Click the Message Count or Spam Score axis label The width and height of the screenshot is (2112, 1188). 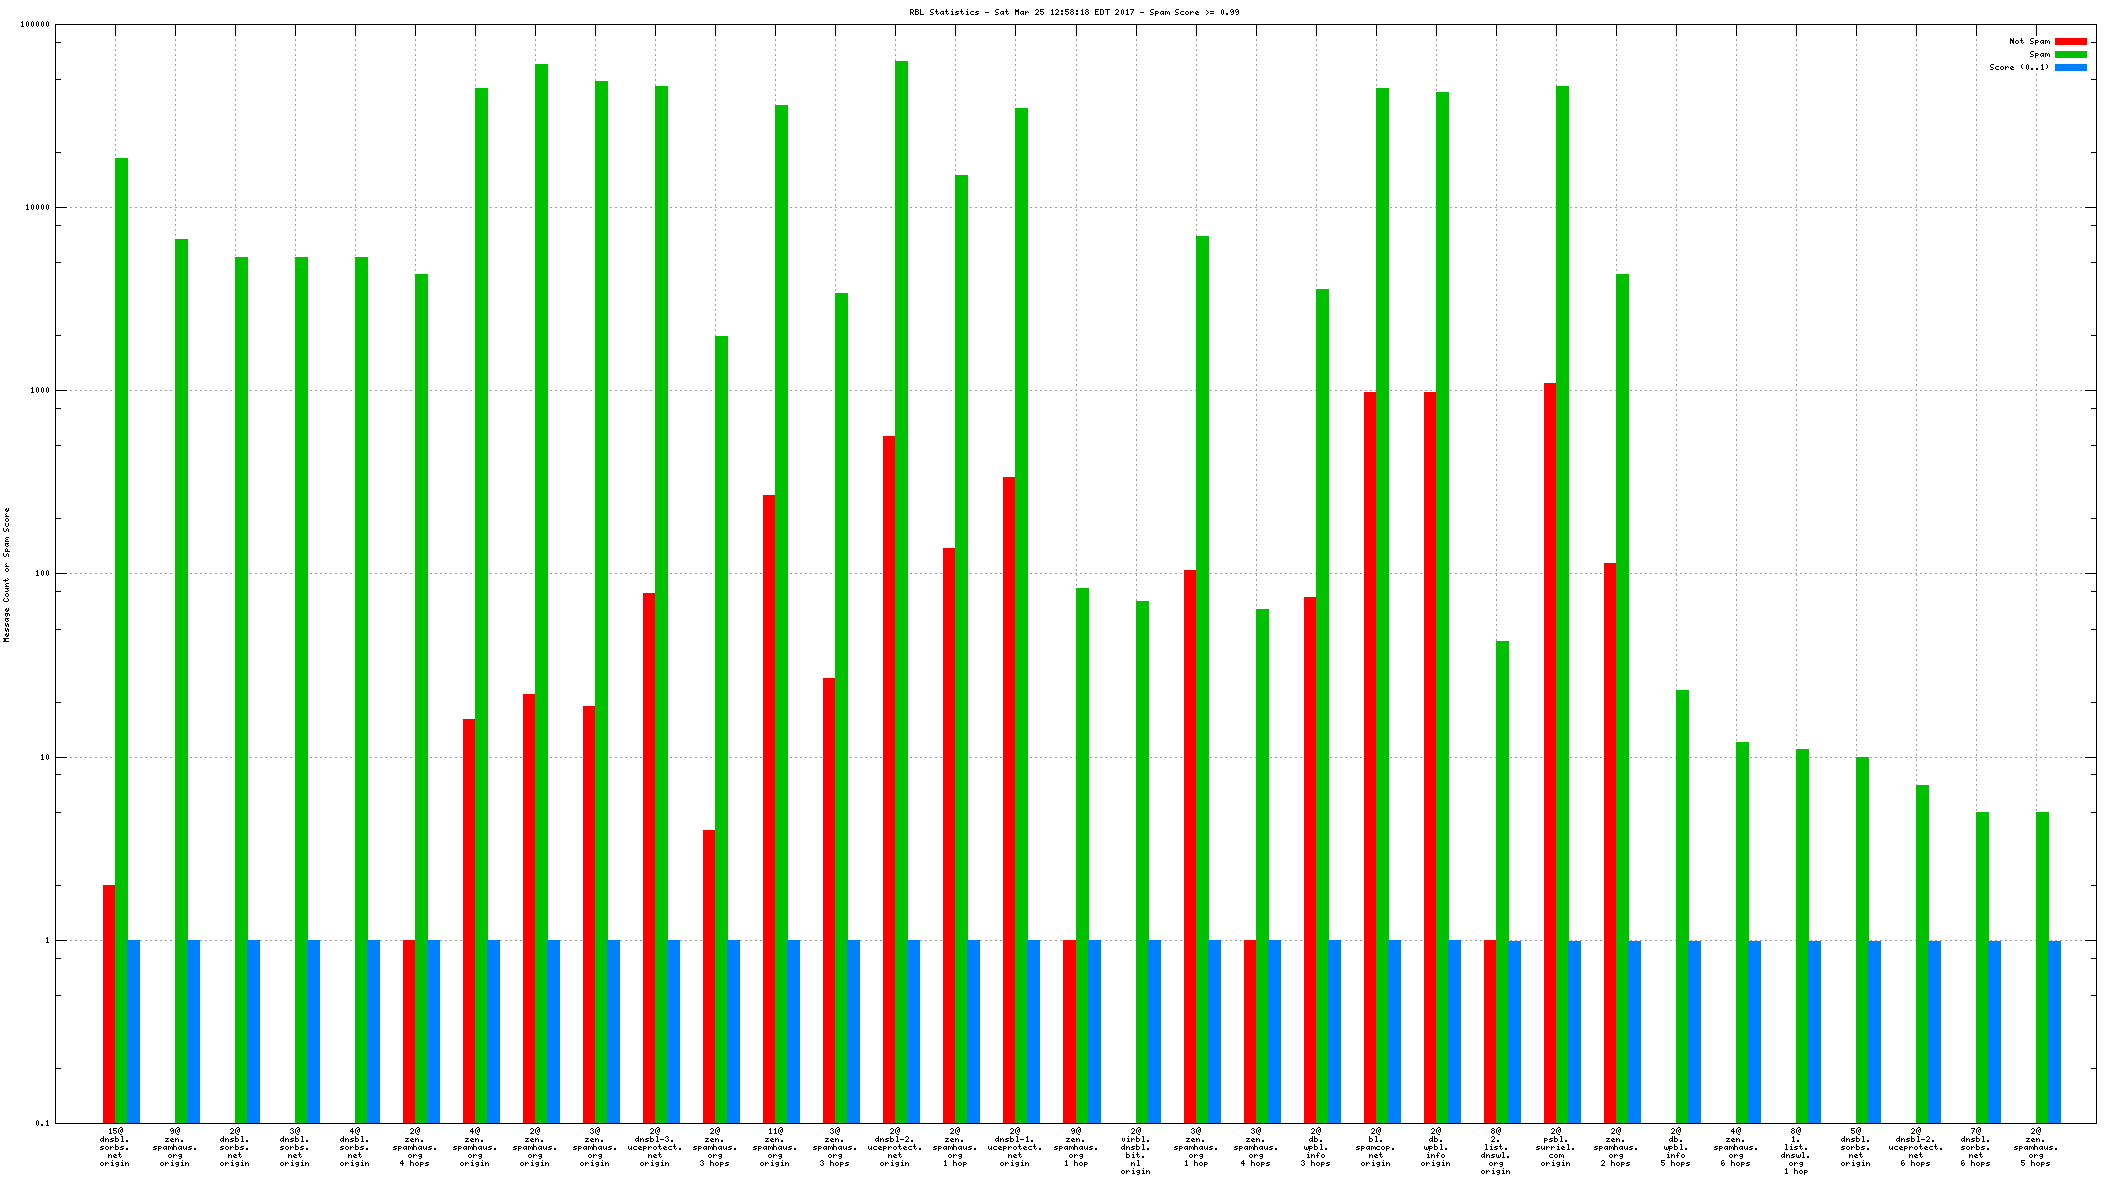click(7, 574)
